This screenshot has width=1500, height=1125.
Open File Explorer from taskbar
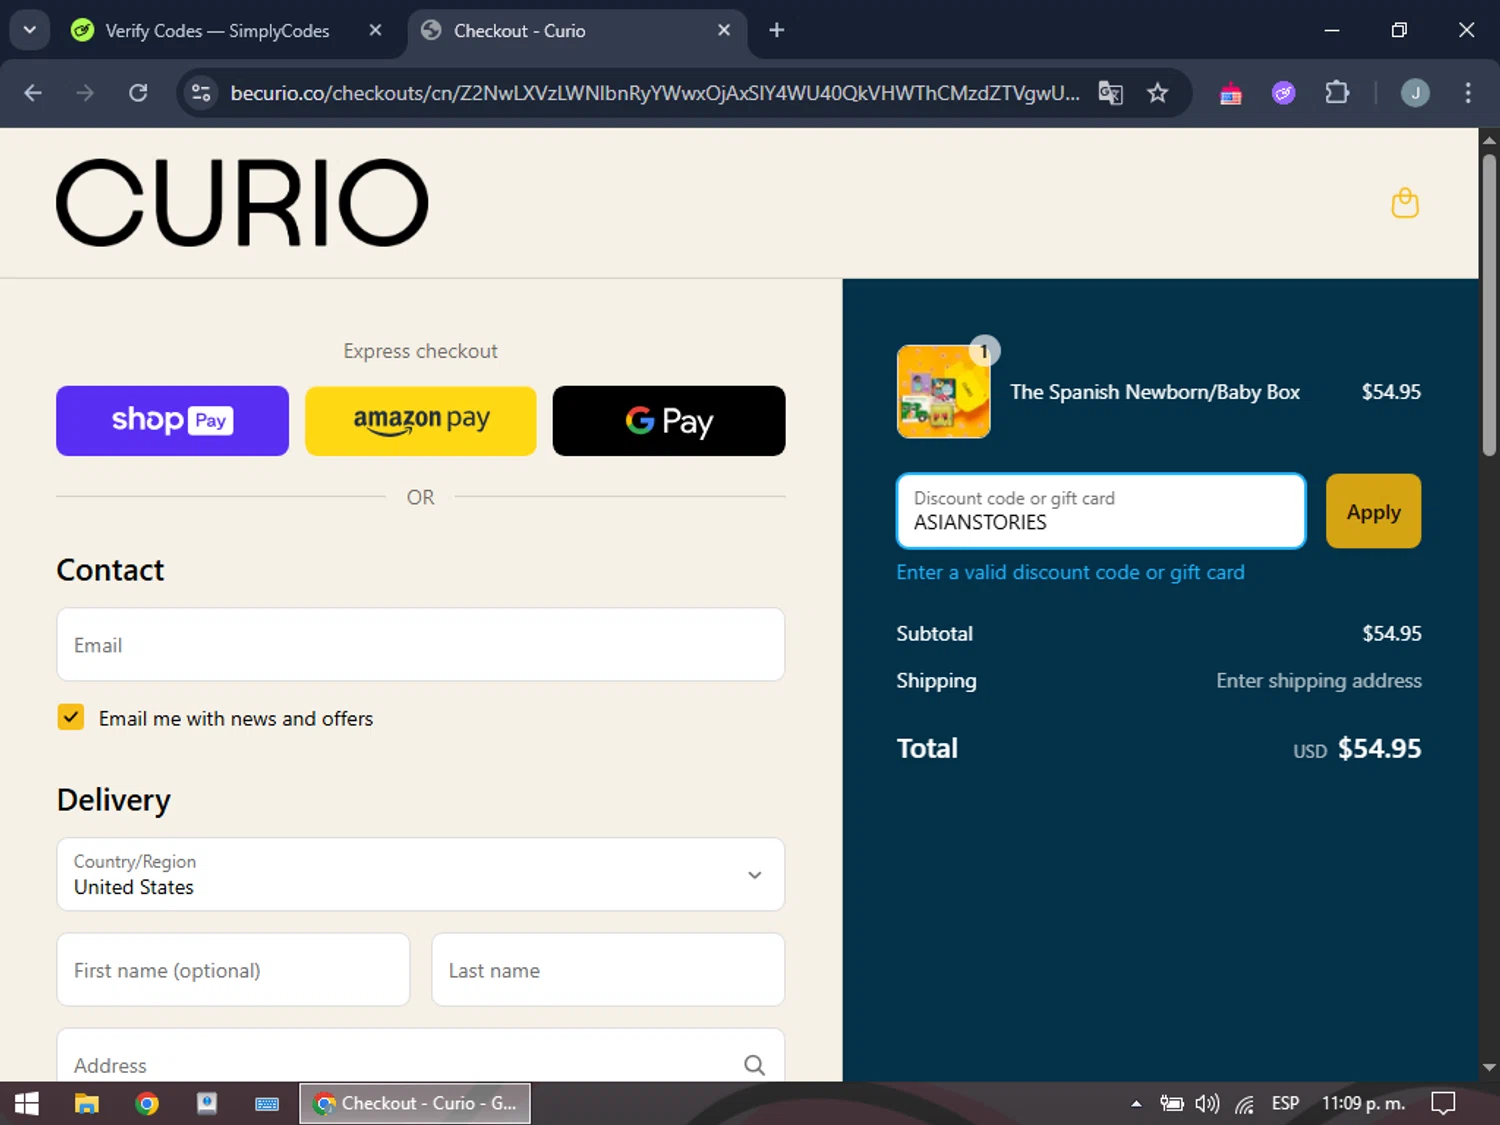pyautogui.click(x=87, y=1103)
